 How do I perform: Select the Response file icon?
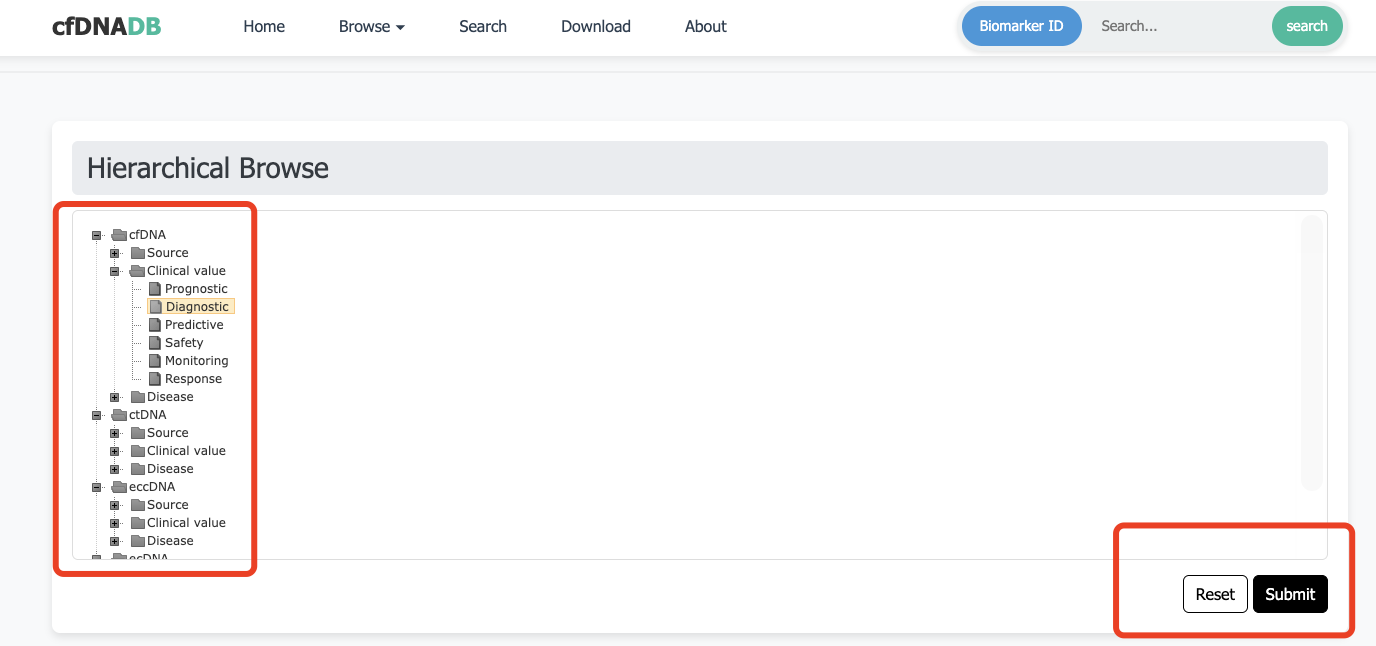[155, 379]
